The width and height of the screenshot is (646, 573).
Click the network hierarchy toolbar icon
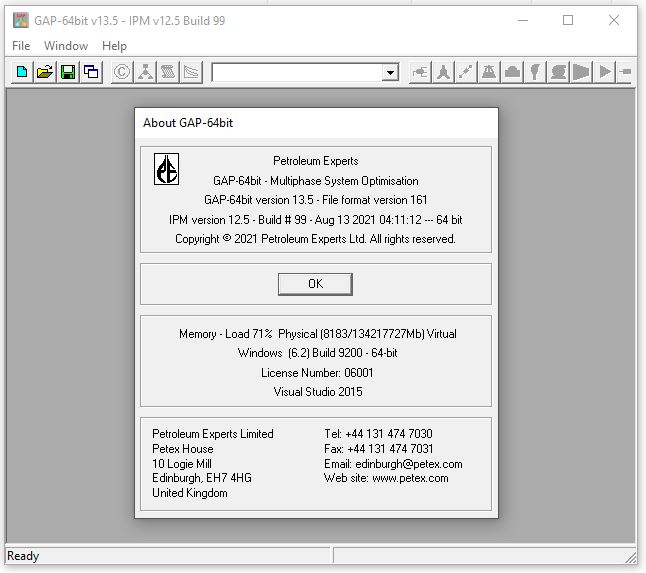[x=145, y=72]
